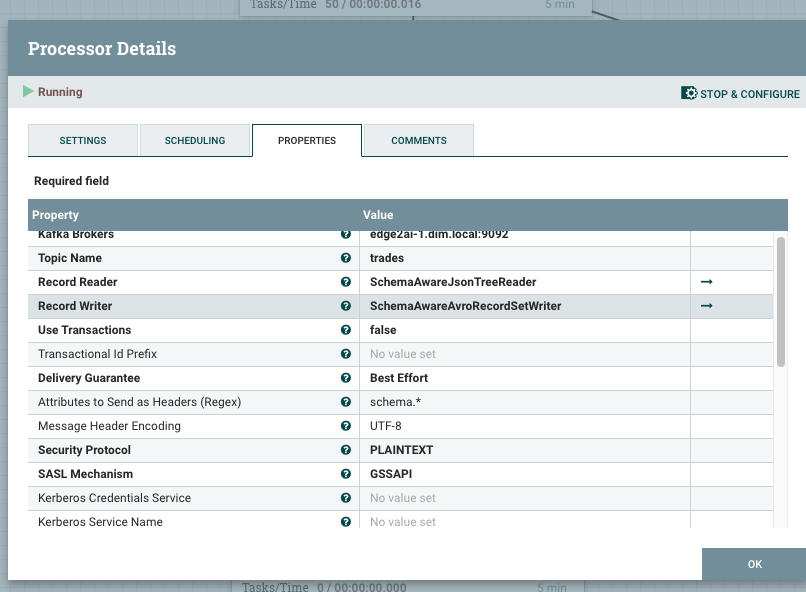The image size is (806, 592).
Task: Click STOP & CONFIGURE label
Action: point(749,94)
